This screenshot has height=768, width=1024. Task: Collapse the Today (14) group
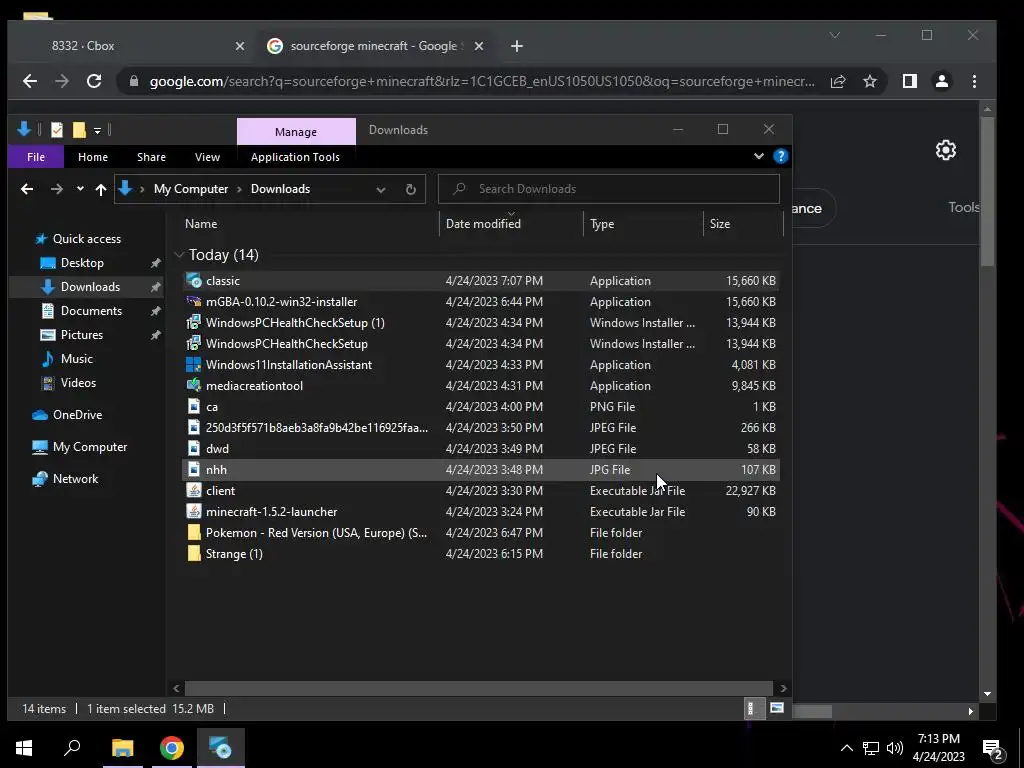point(179,255)
